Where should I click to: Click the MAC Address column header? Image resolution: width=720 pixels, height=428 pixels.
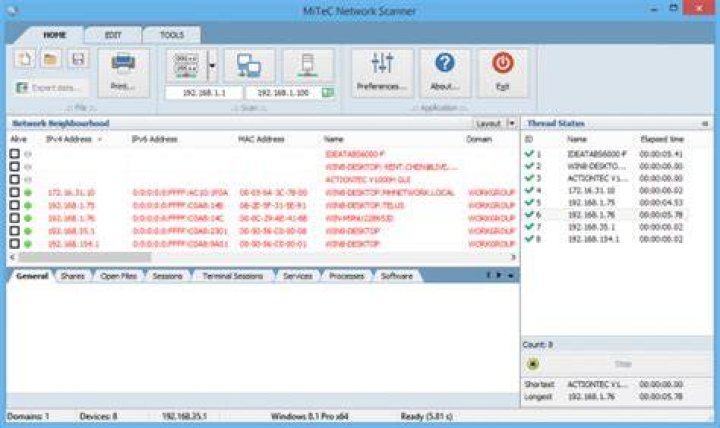[261, 139]
